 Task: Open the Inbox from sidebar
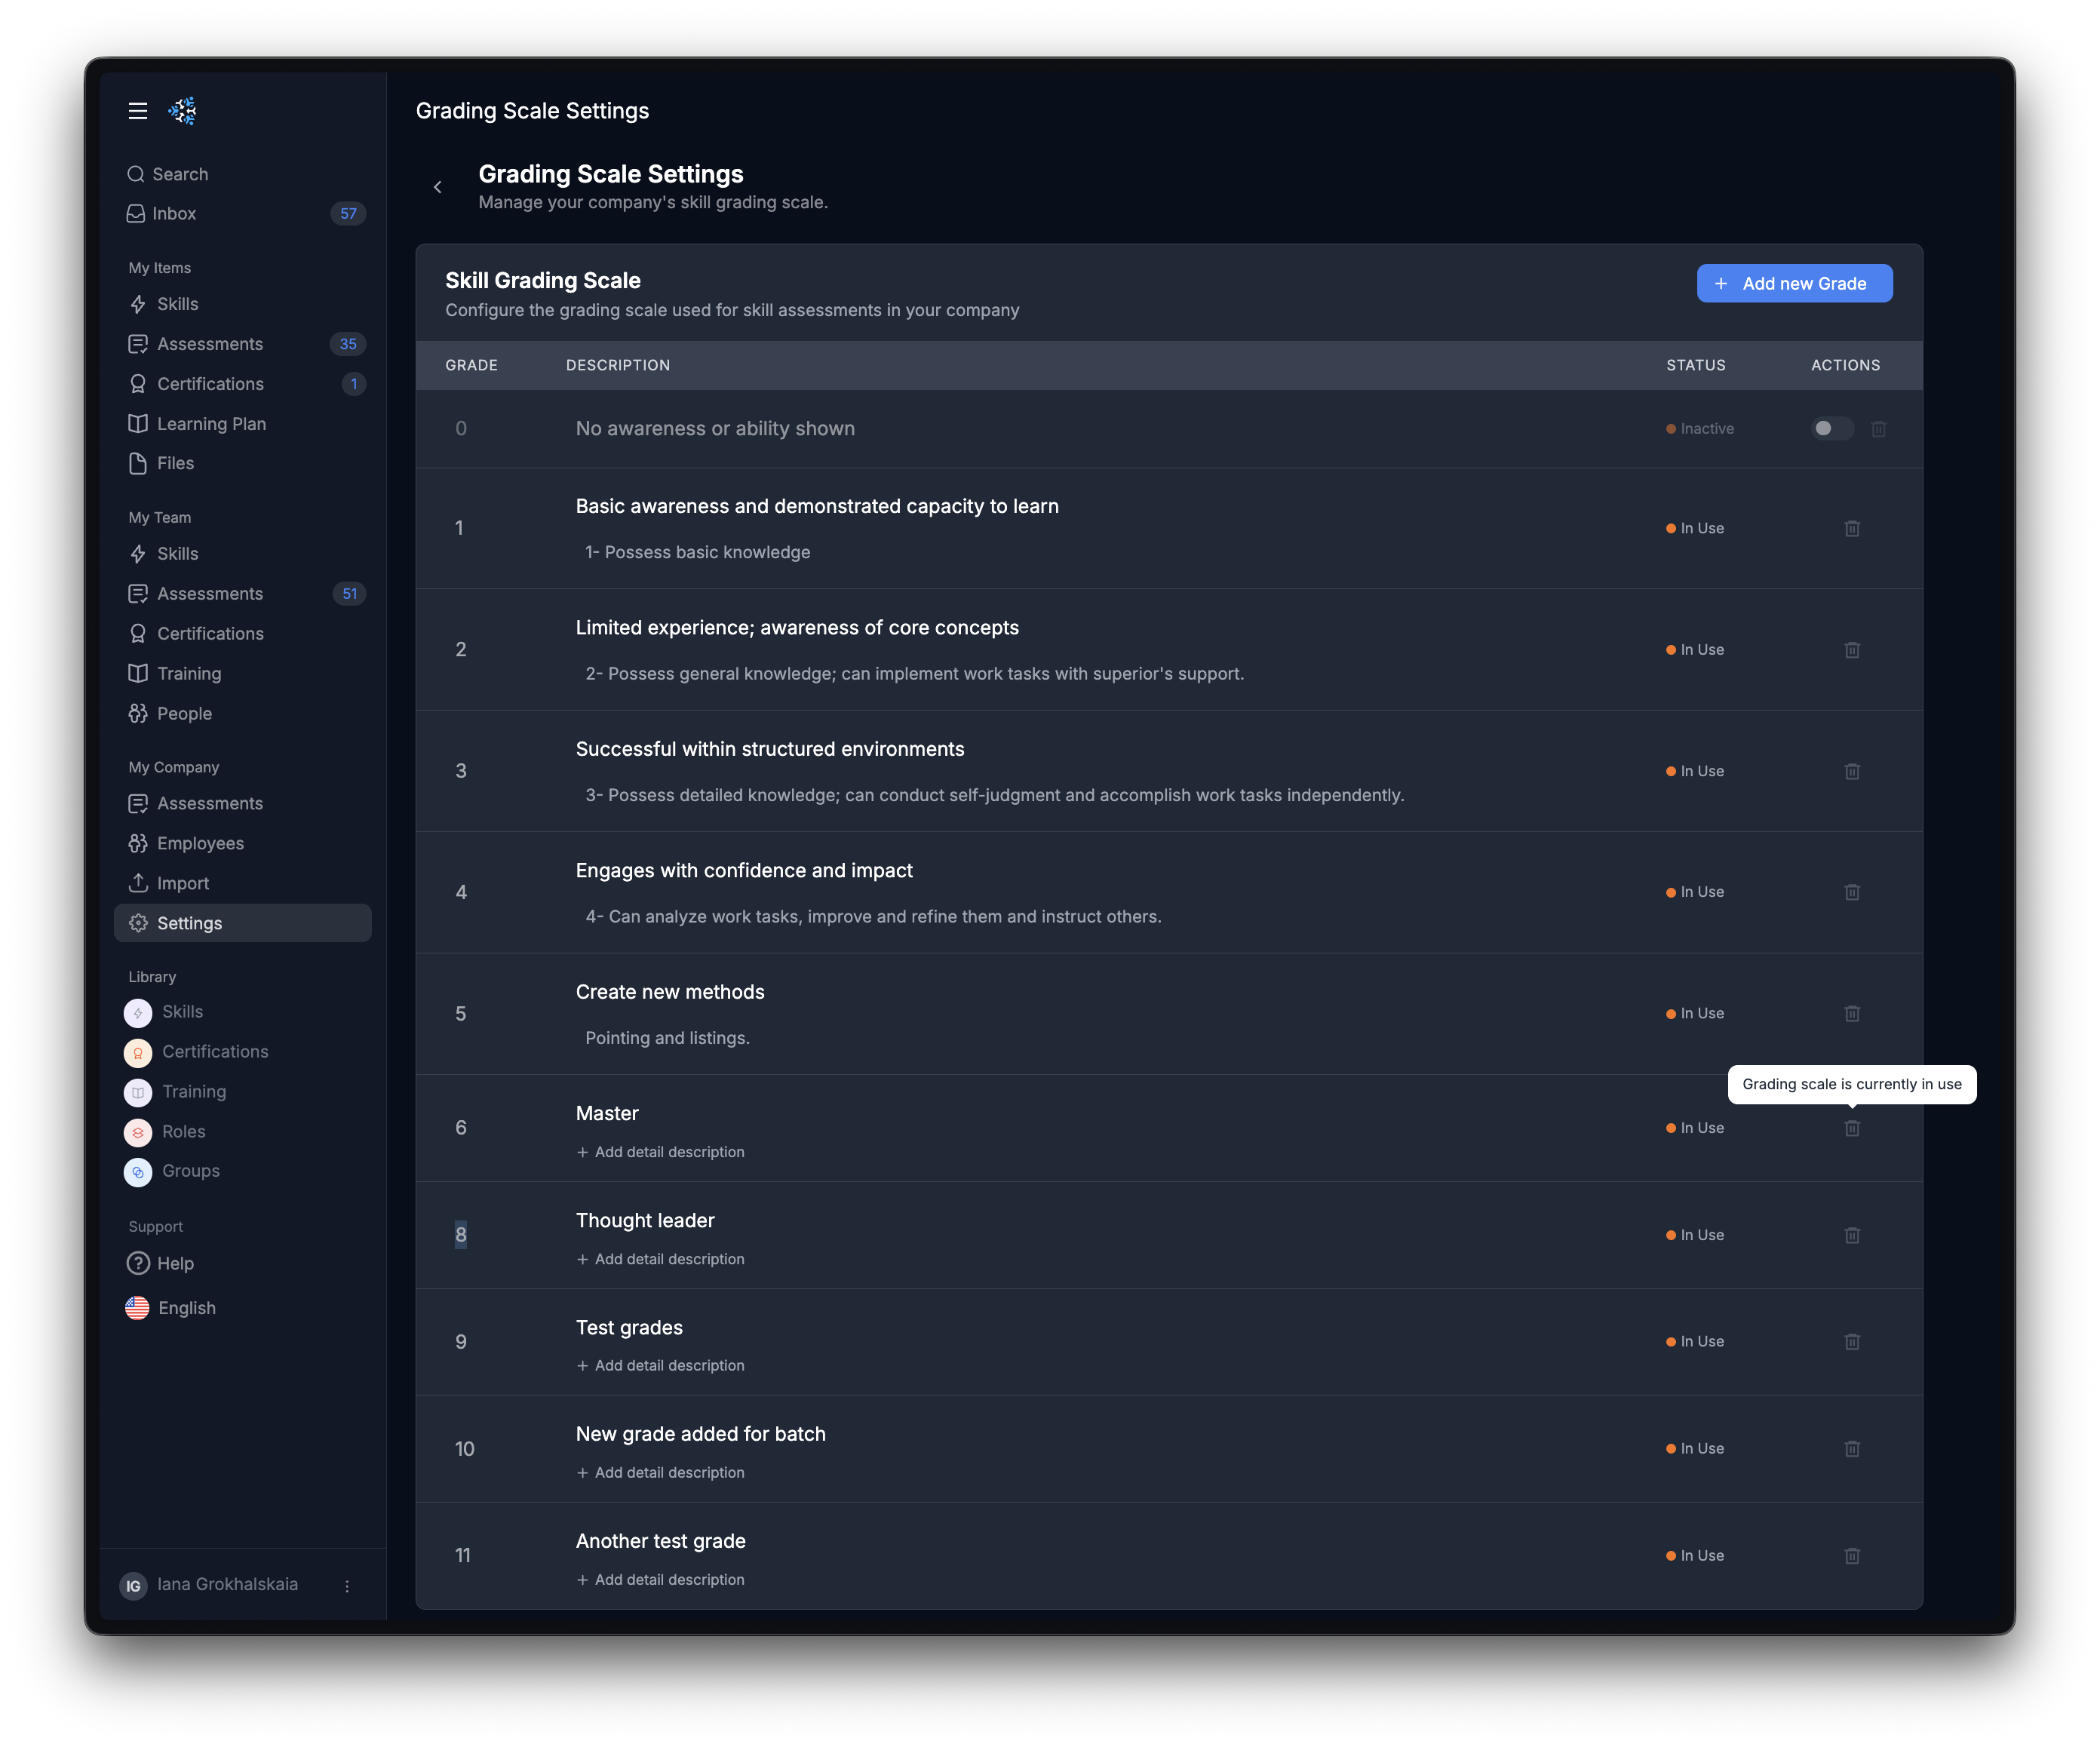click(x=174, y=213)
